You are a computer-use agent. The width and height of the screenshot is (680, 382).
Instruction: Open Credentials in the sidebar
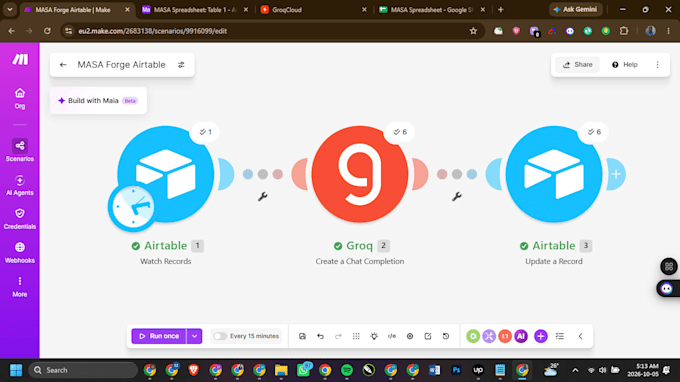coord(20,219)
